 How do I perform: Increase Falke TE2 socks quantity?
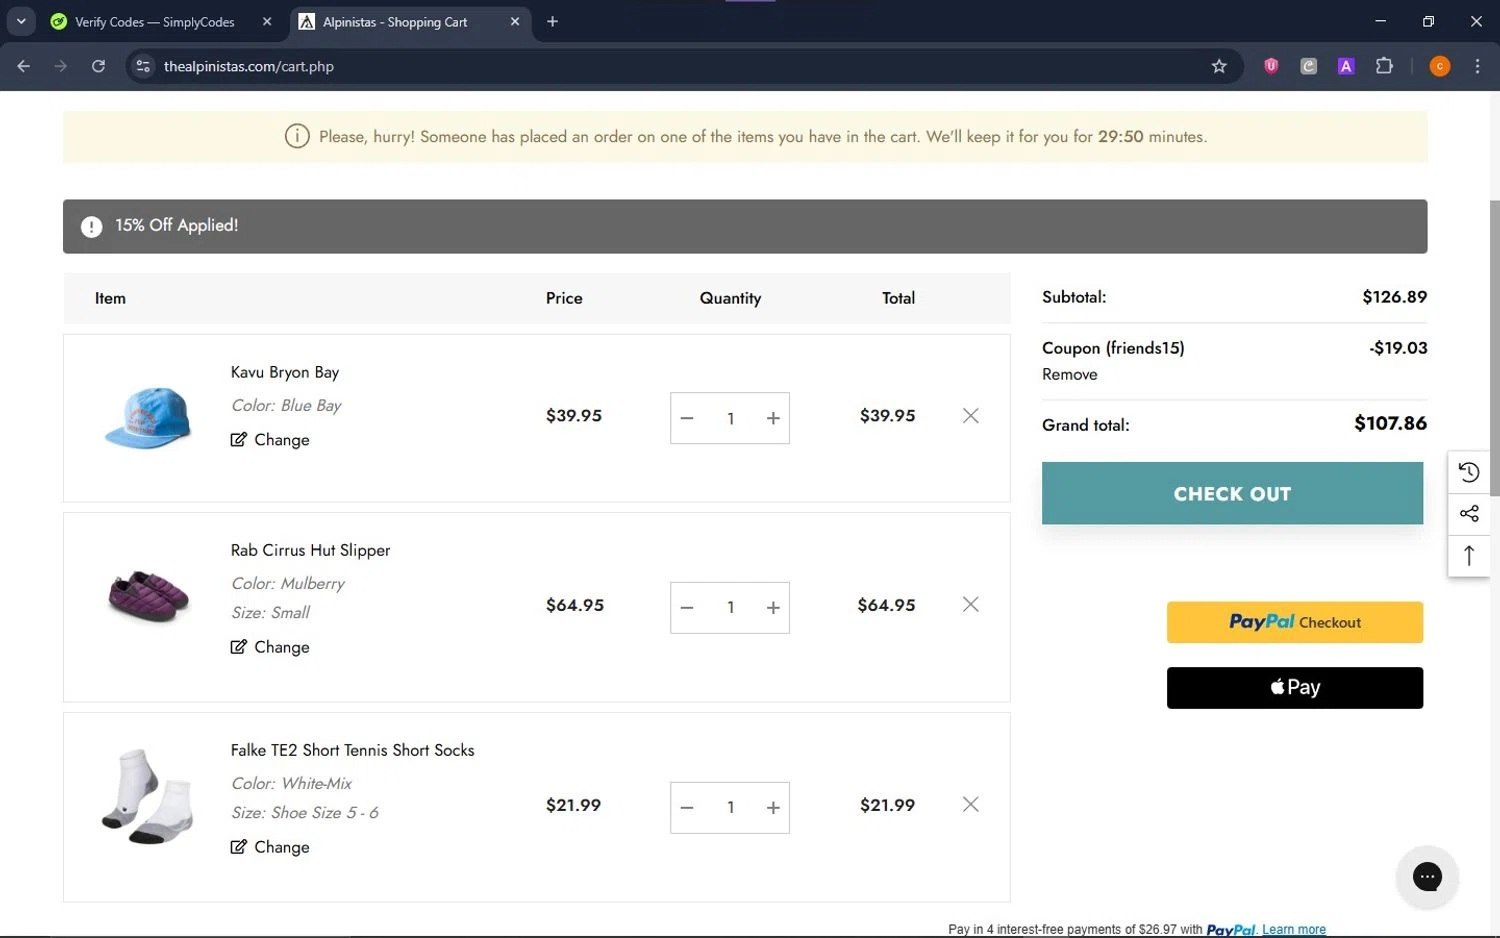tap(773, 808)
